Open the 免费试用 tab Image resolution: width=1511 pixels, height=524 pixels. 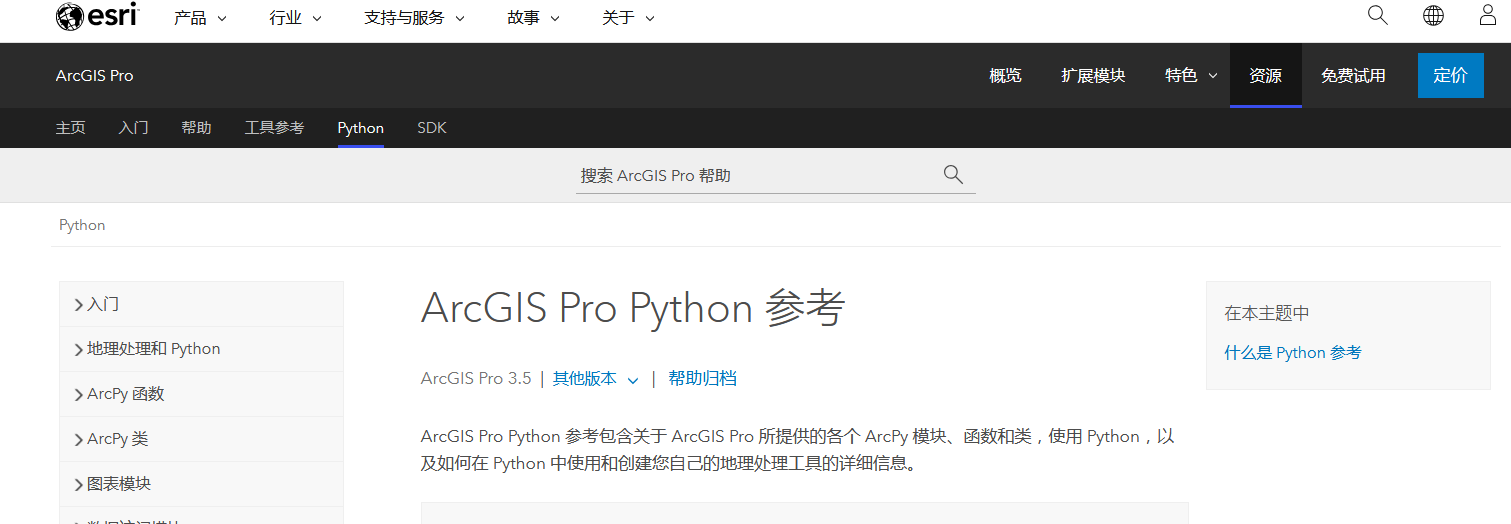tap(1353, 75)
